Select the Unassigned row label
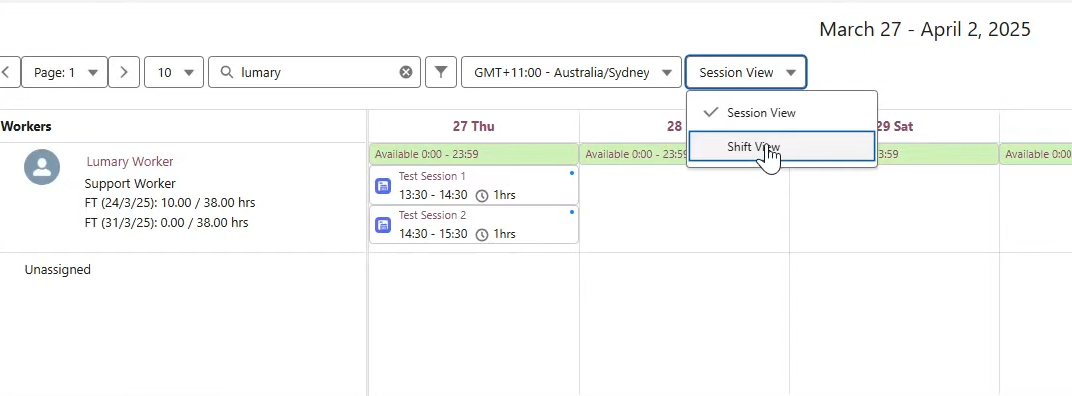This screenshot has width=1072, height=396. 57,269
